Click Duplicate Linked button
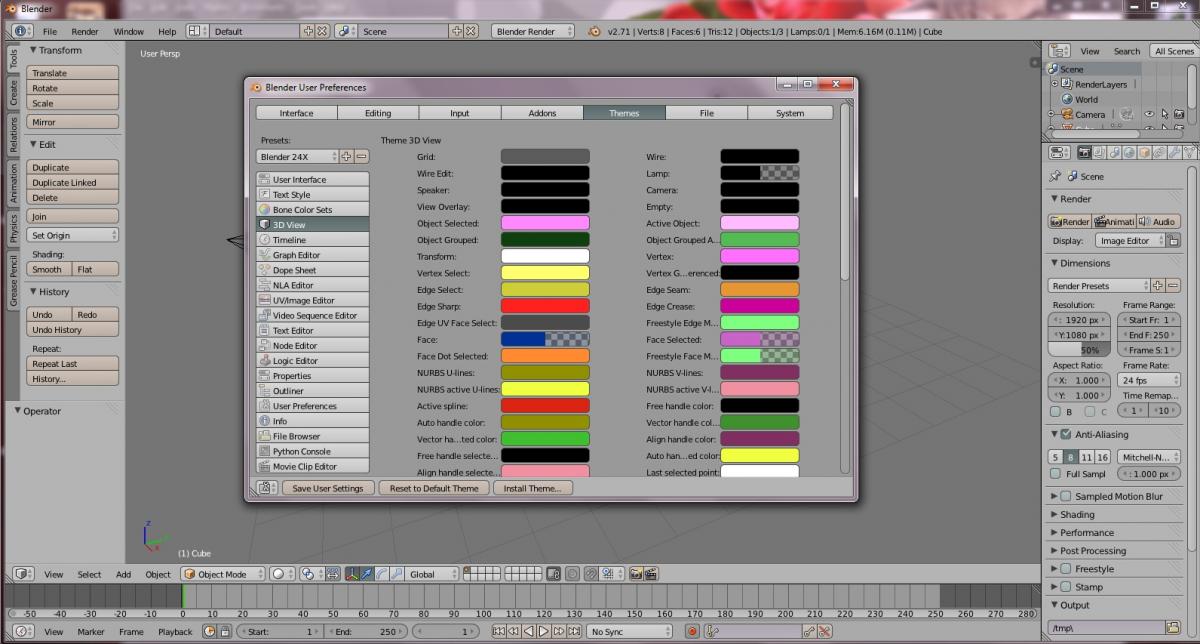 73,183
